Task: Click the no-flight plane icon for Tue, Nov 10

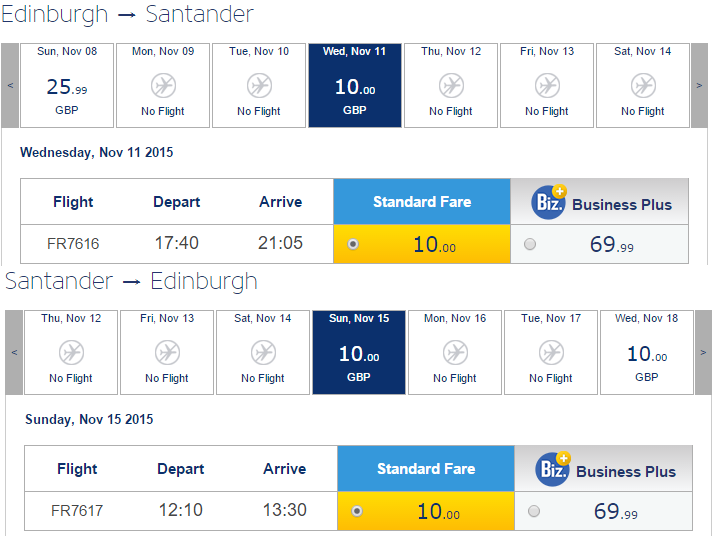Action: pyautogui.click(x=259, y=86)
